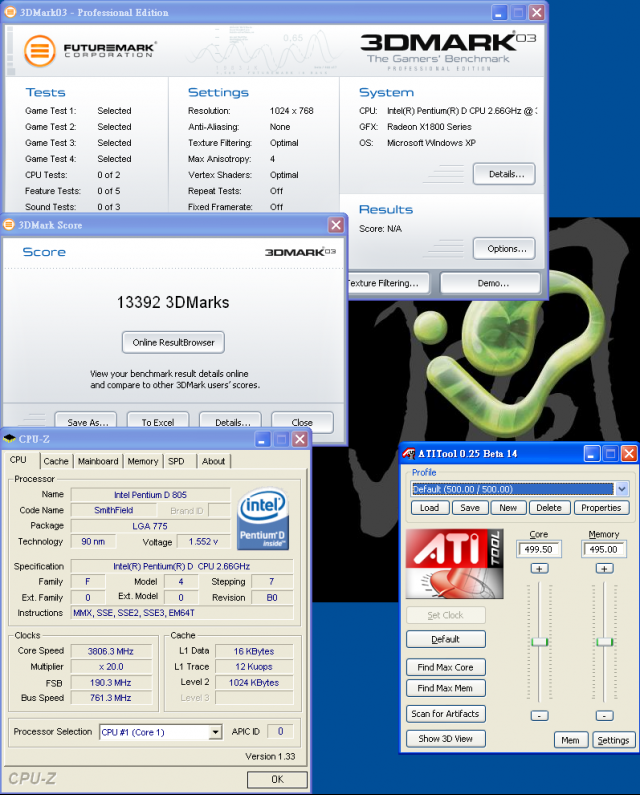640x795 pixels.
Task: Click the Level 2 cache value 1024 KBytes
Action: tap(254, 682)
